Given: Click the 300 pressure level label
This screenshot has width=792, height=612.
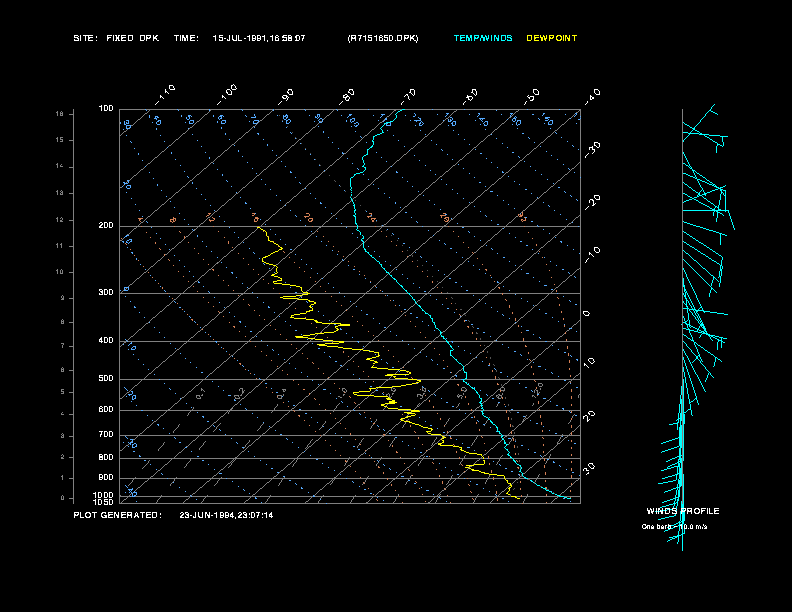Looking at the screenshot, I should click(106, 293).
